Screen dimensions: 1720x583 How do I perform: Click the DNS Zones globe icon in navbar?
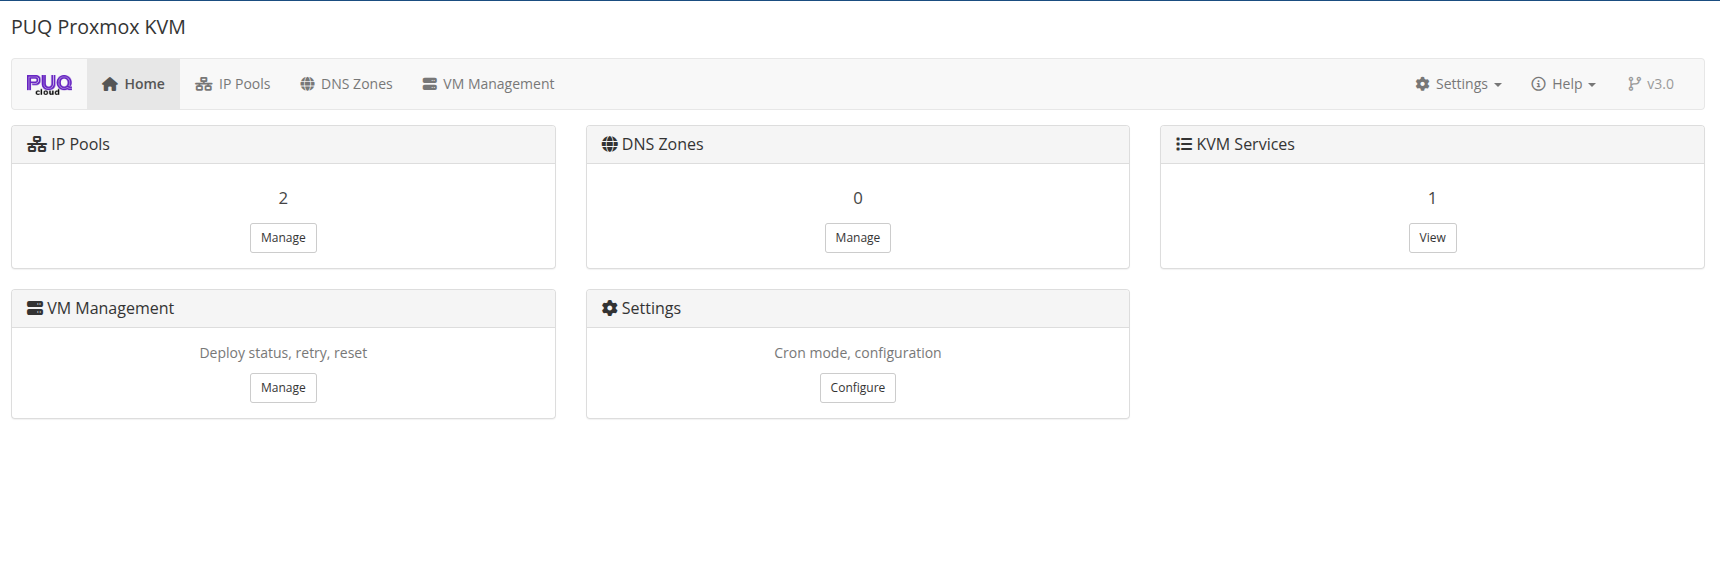(307, 83)
